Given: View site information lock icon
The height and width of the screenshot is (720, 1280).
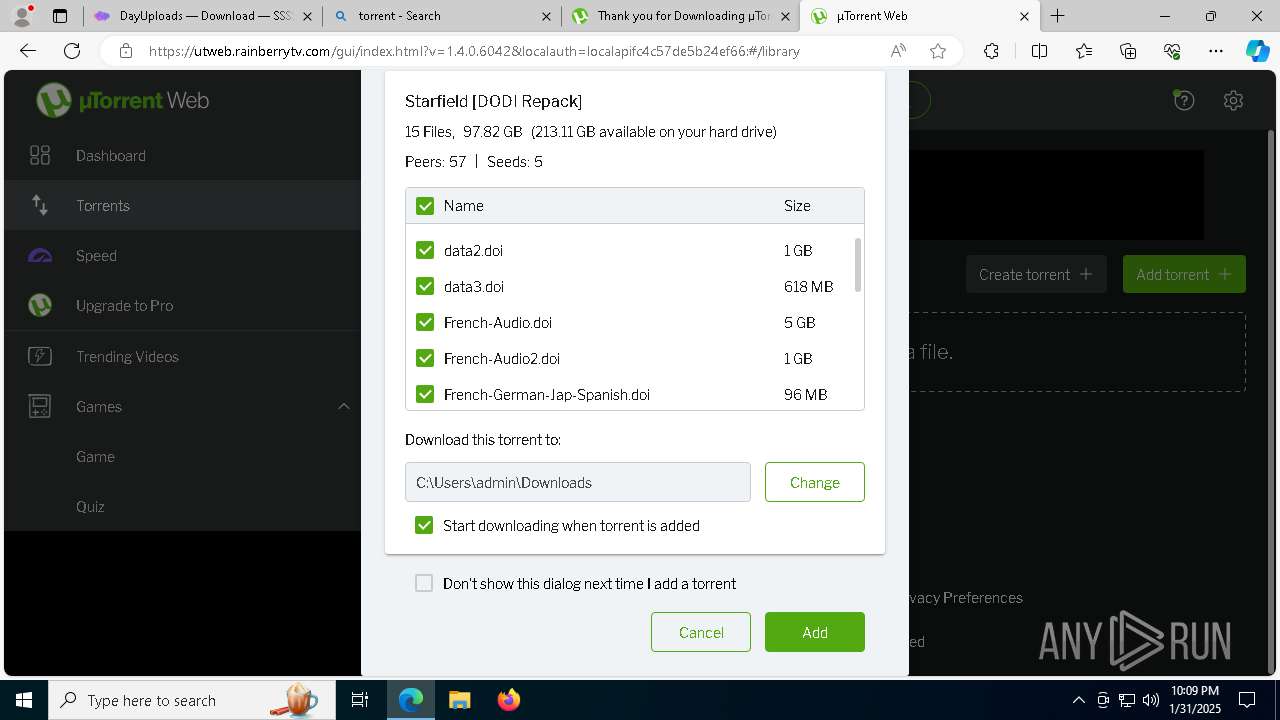Looking at the screenshot, I should (125, 51).
